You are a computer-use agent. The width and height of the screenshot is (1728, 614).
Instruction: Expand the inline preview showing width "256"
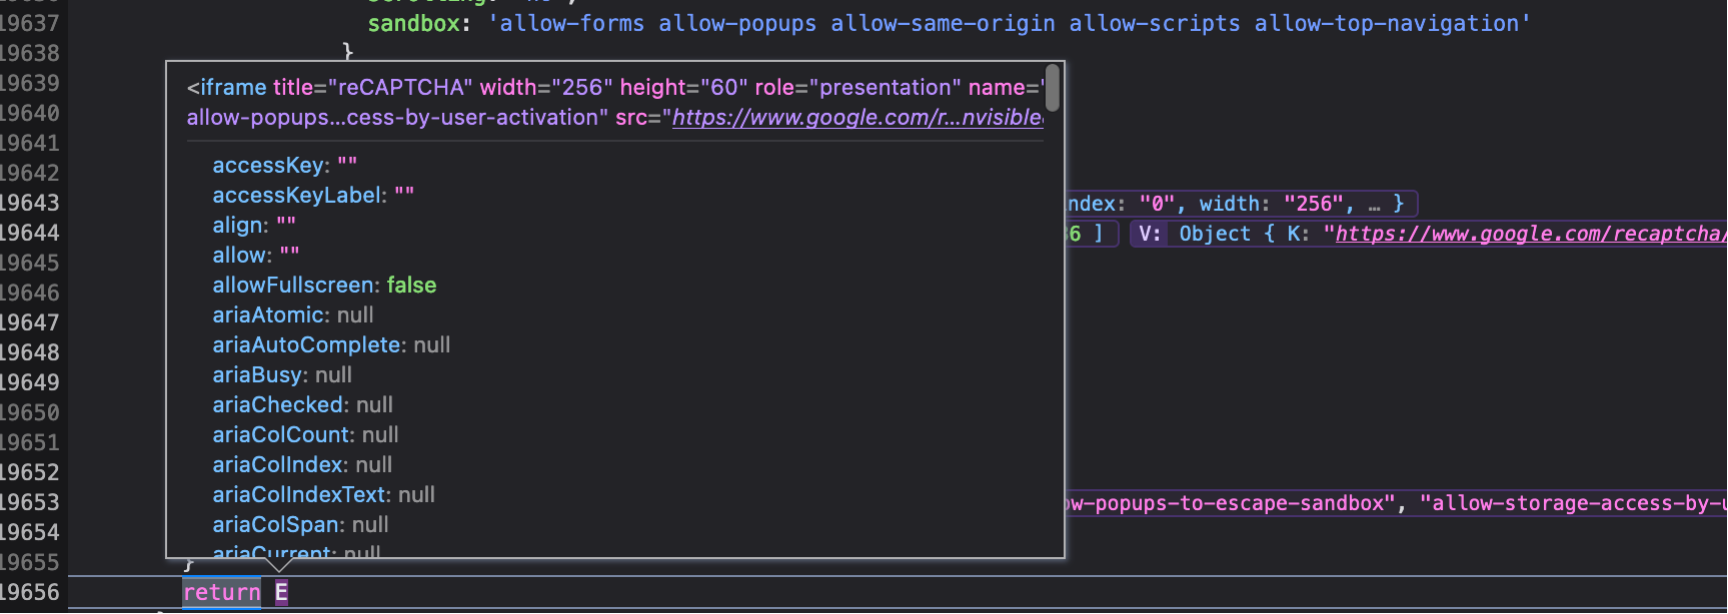(x=1240, y=204)
